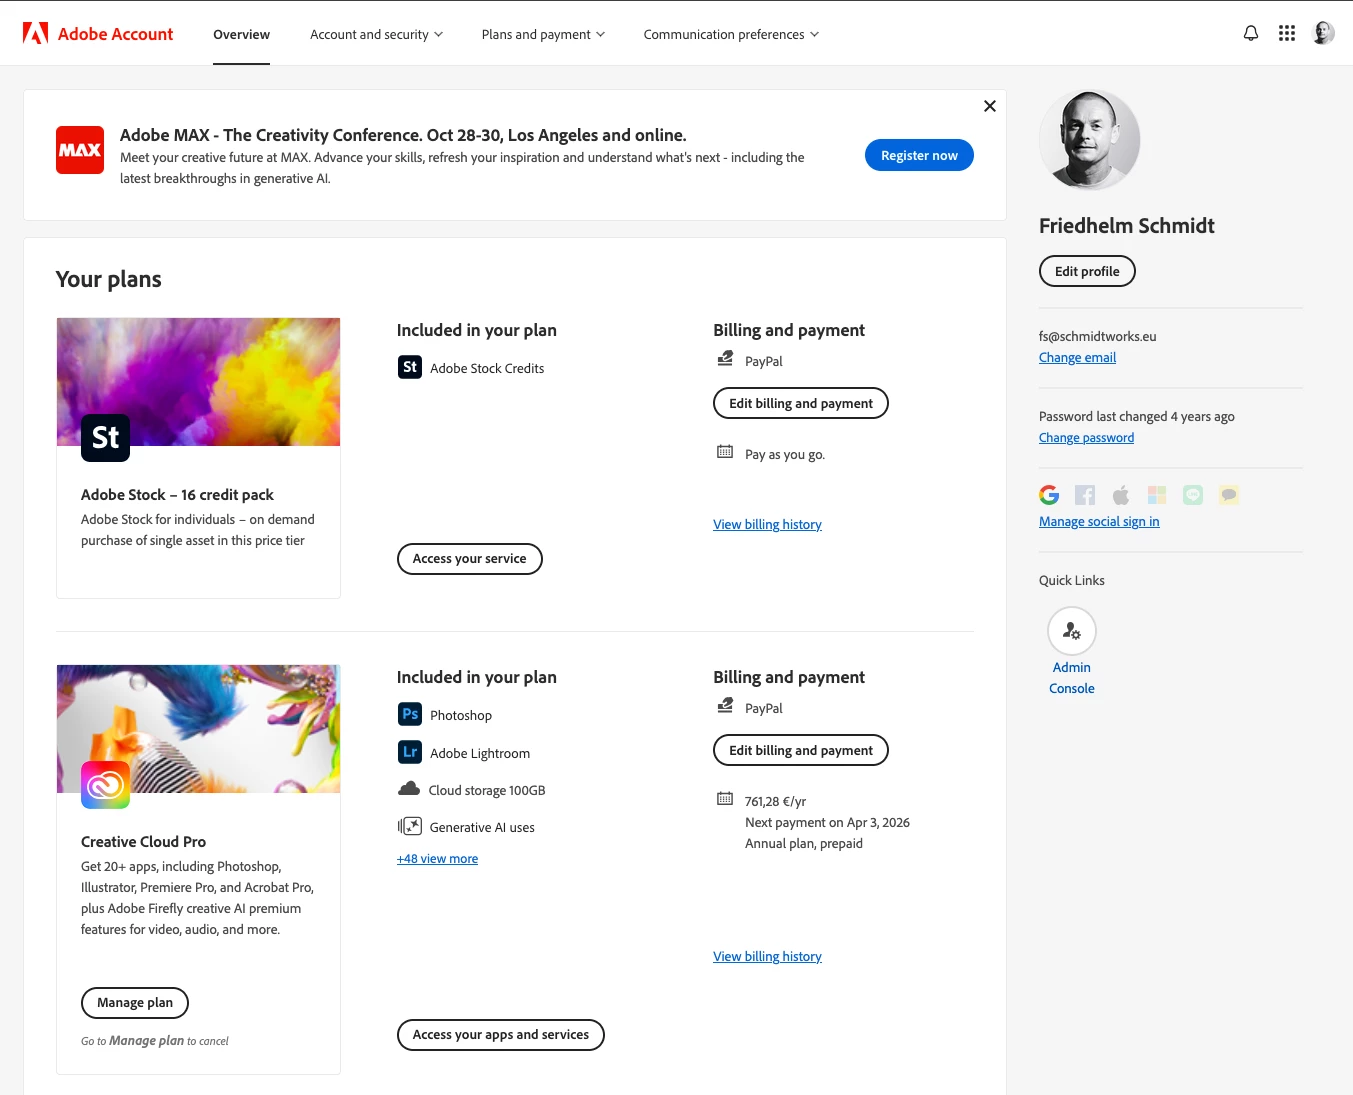Click 'Next payment on Apr 3, 2026' text
Image resolution: width=1353 pixels, height=1095 pixels.
pos(827,823)
